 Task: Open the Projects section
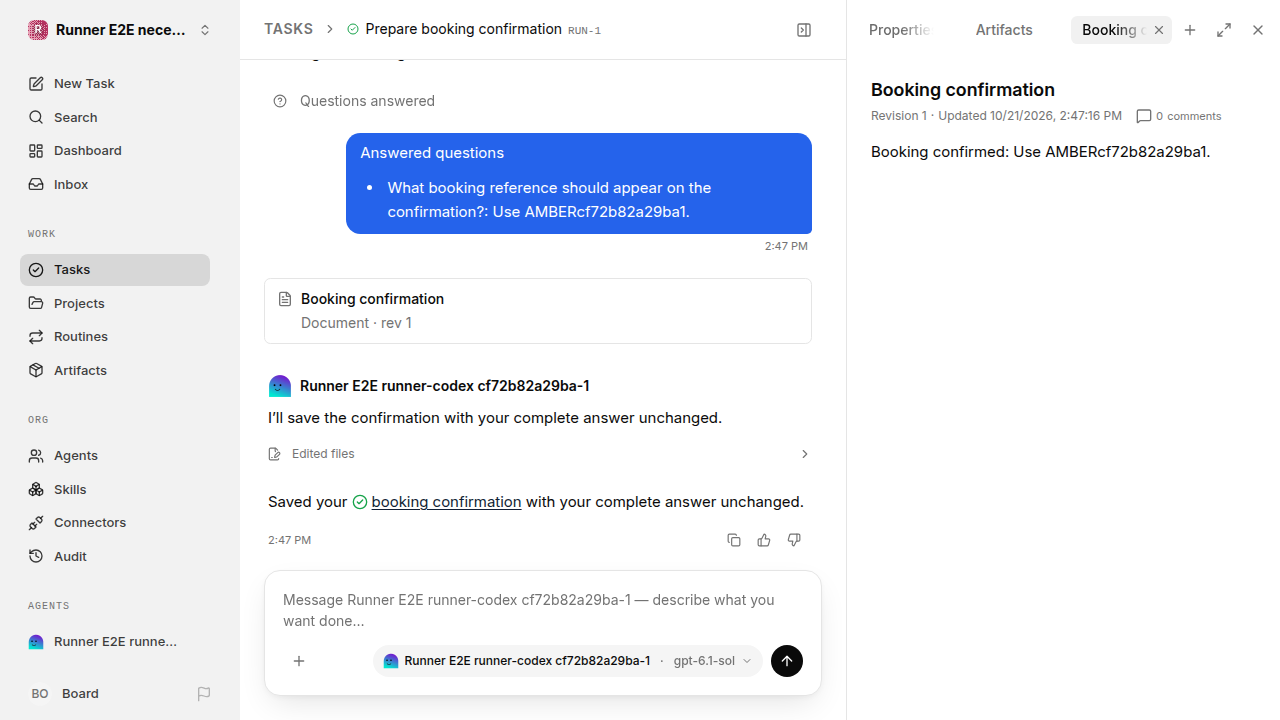coord(115,303)
